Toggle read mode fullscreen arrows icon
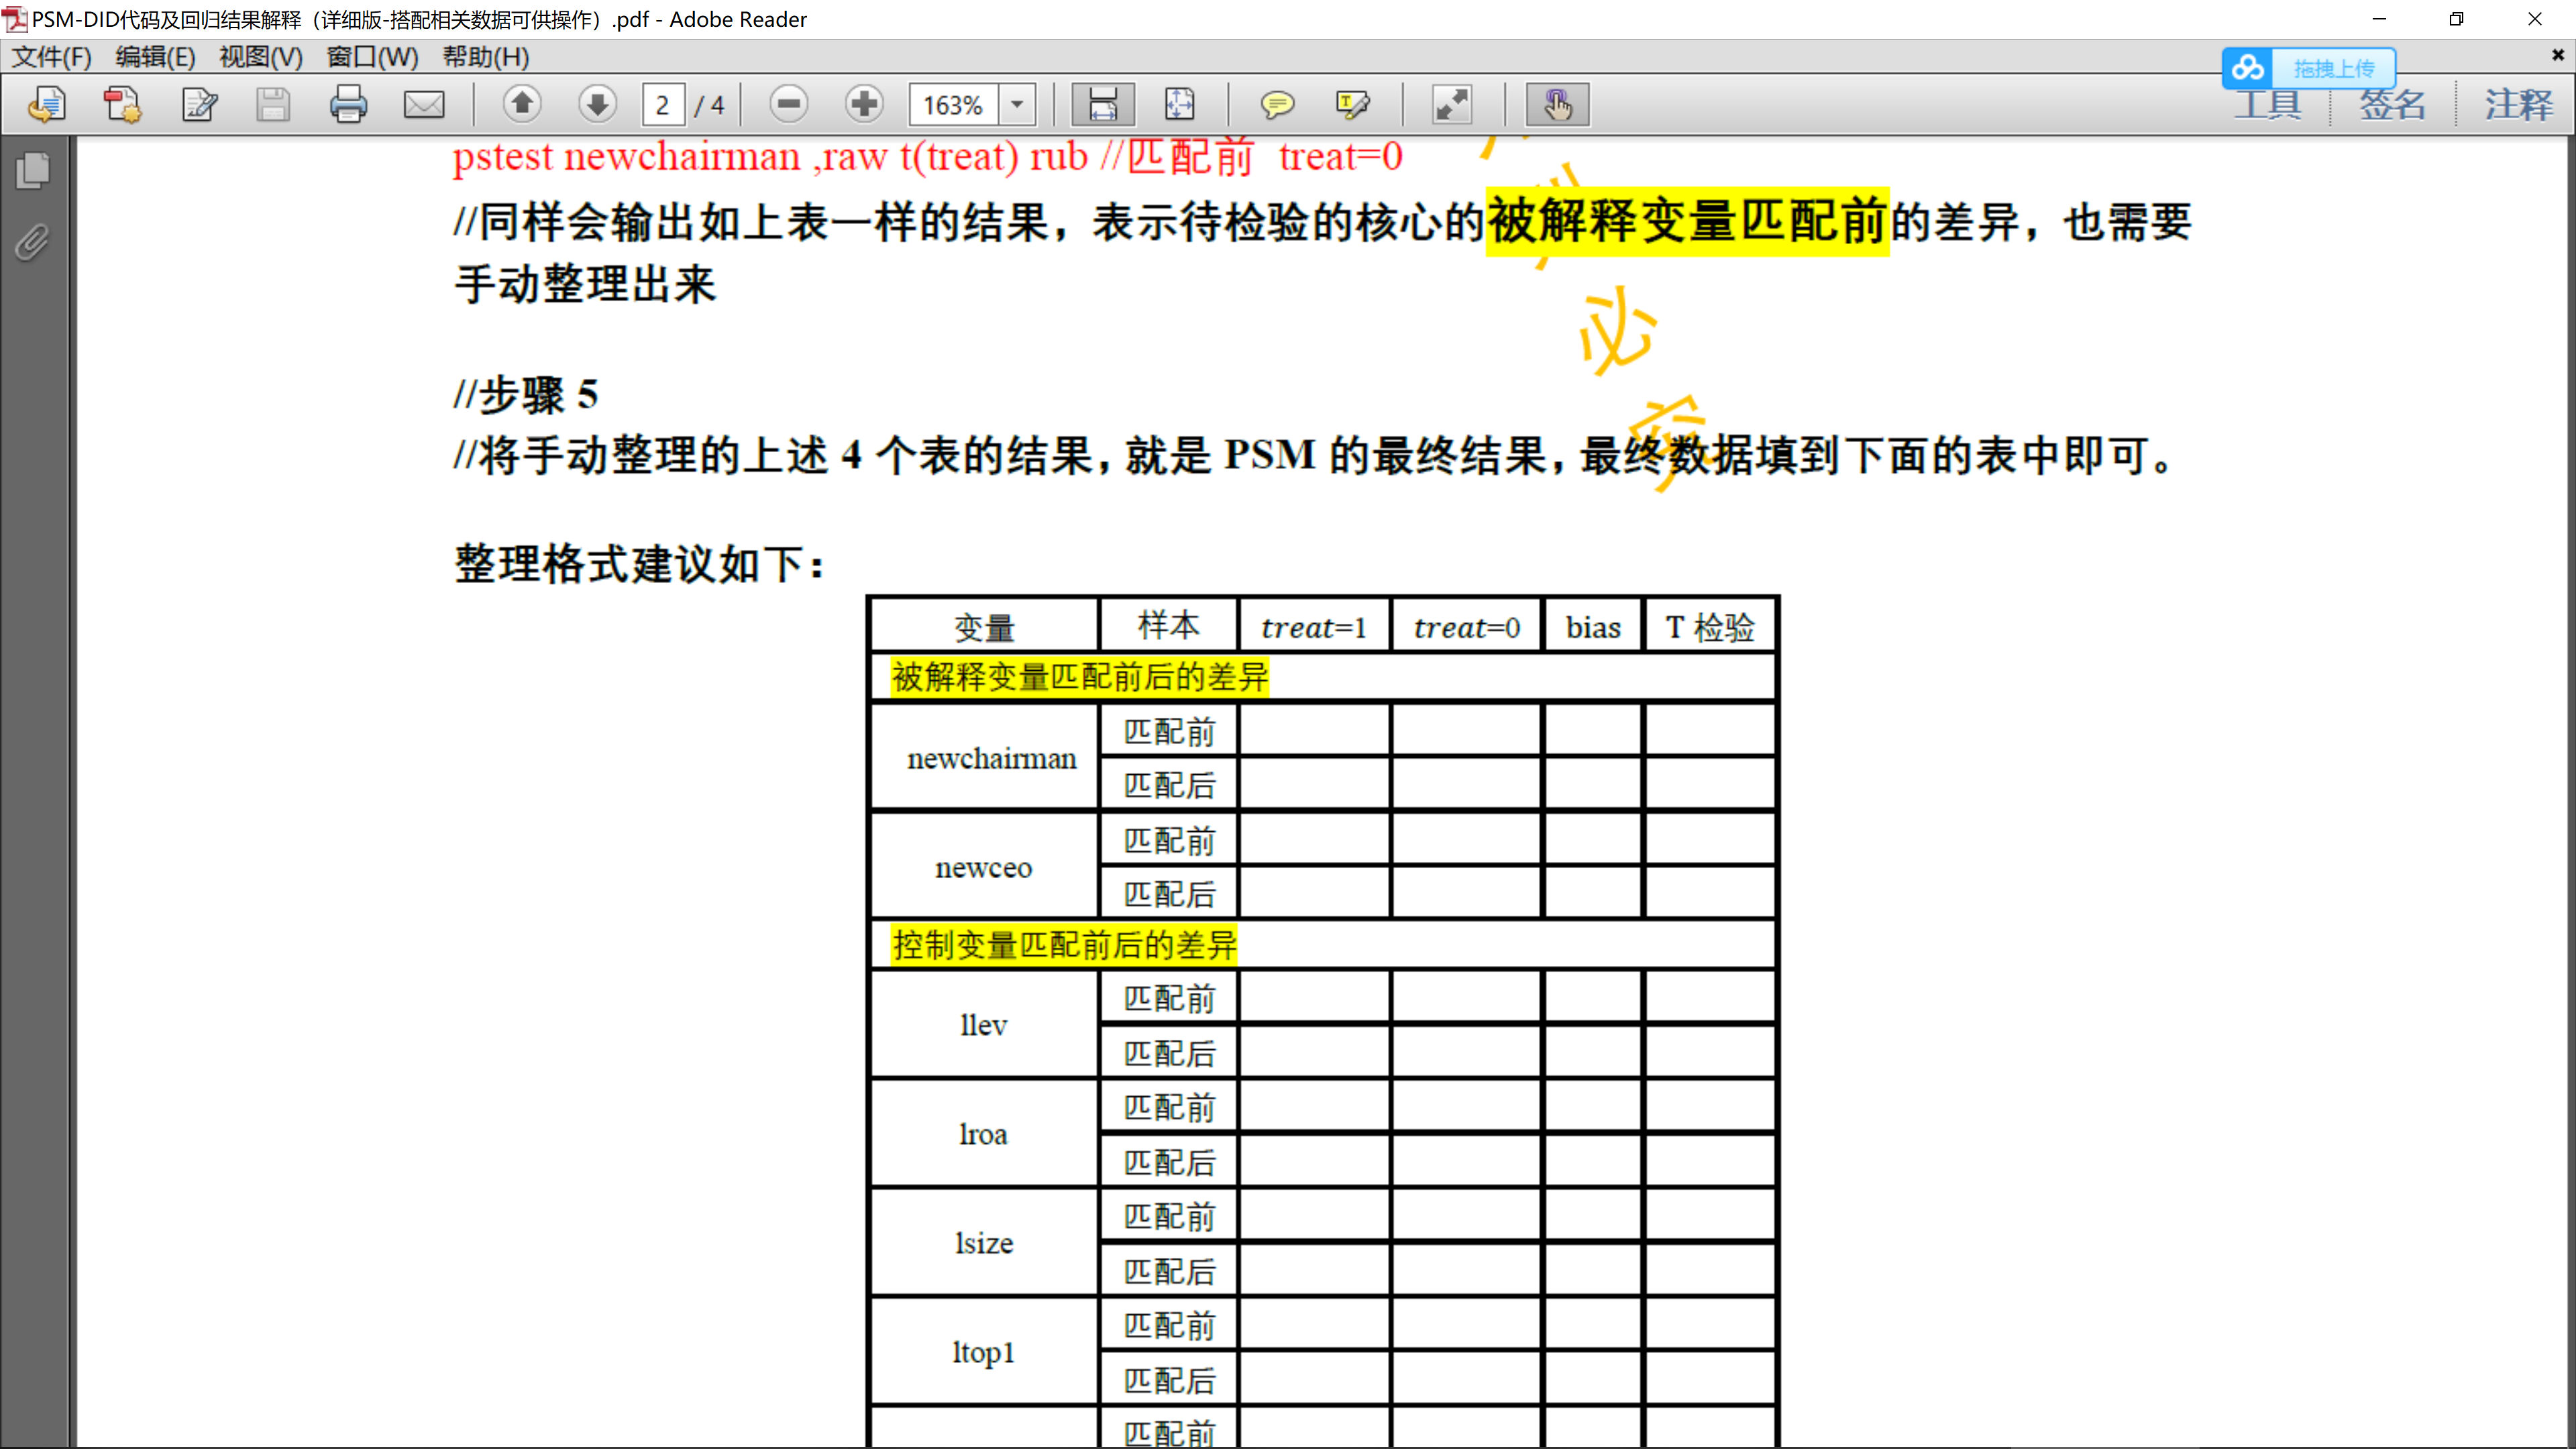Viewport: 2576px width, 1449px height. pos(1452,104)
